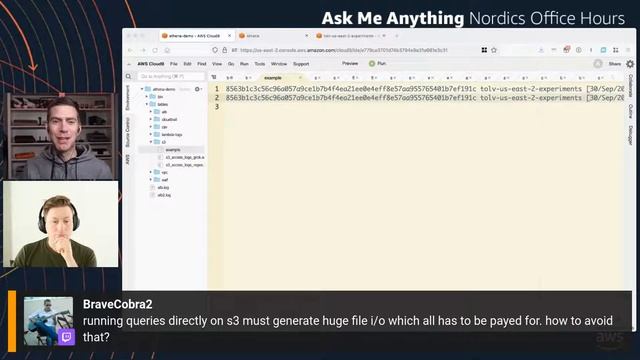This screenshot has height=360, width=640.
Task: Click the blue square extension icon
Action: [x=603, y=50]
